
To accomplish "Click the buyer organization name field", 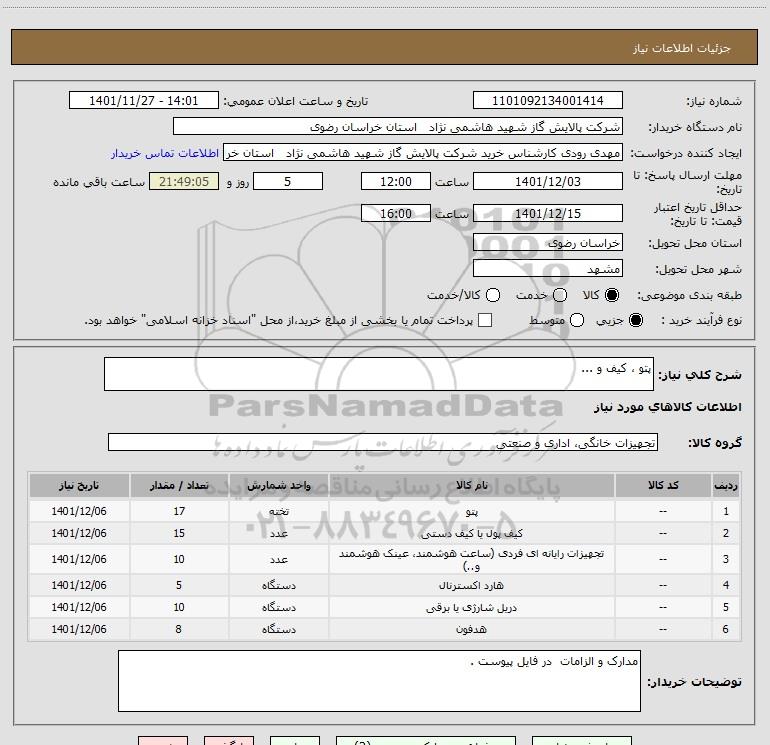I will [398, 127].
